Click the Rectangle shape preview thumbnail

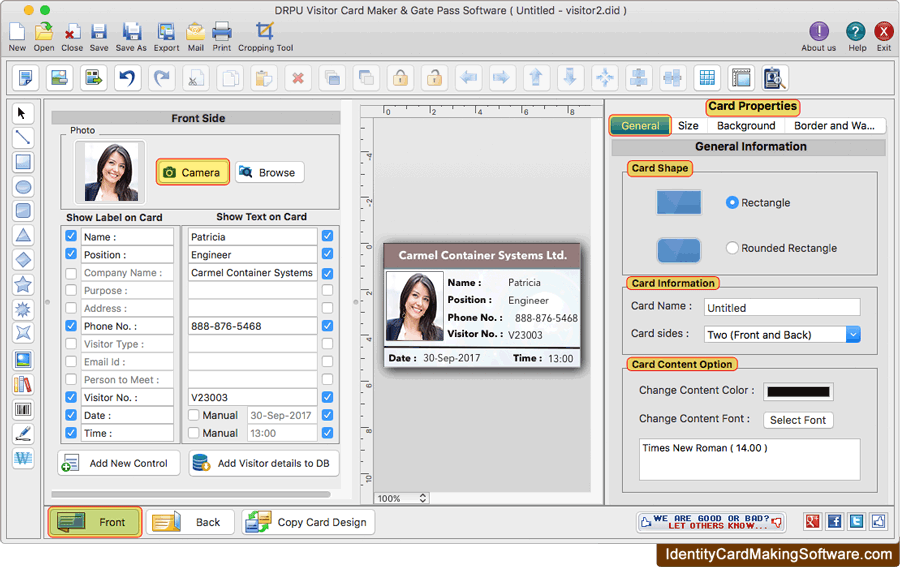[678, 203]
